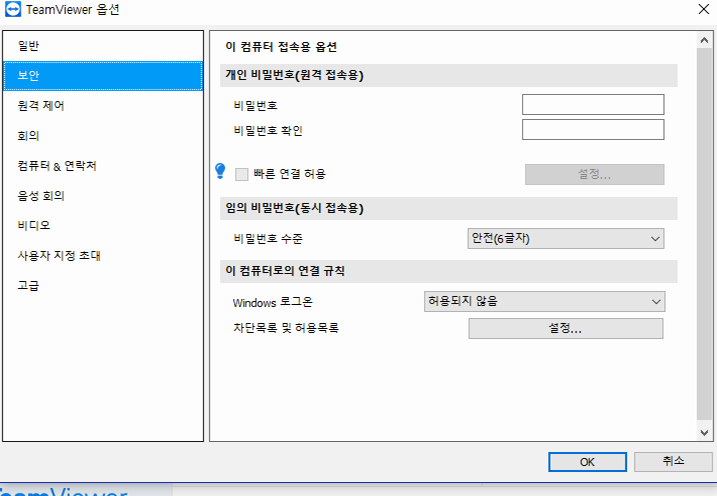Click the Windows 로그온 label
717x496 pixels.
273,302
